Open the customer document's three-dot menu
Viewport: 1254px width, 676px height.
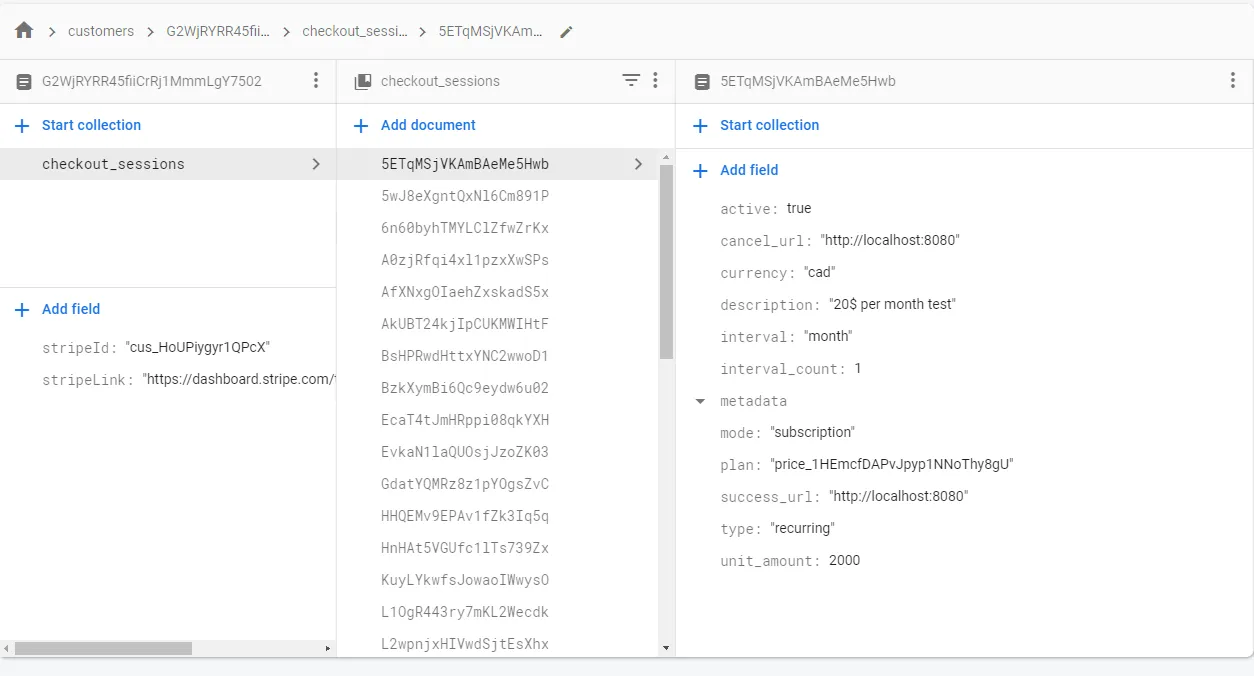(316, 81)
